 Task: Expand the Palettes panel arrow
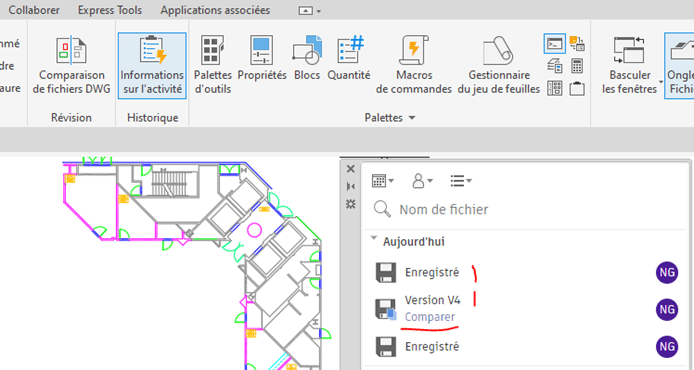(412, 118)
